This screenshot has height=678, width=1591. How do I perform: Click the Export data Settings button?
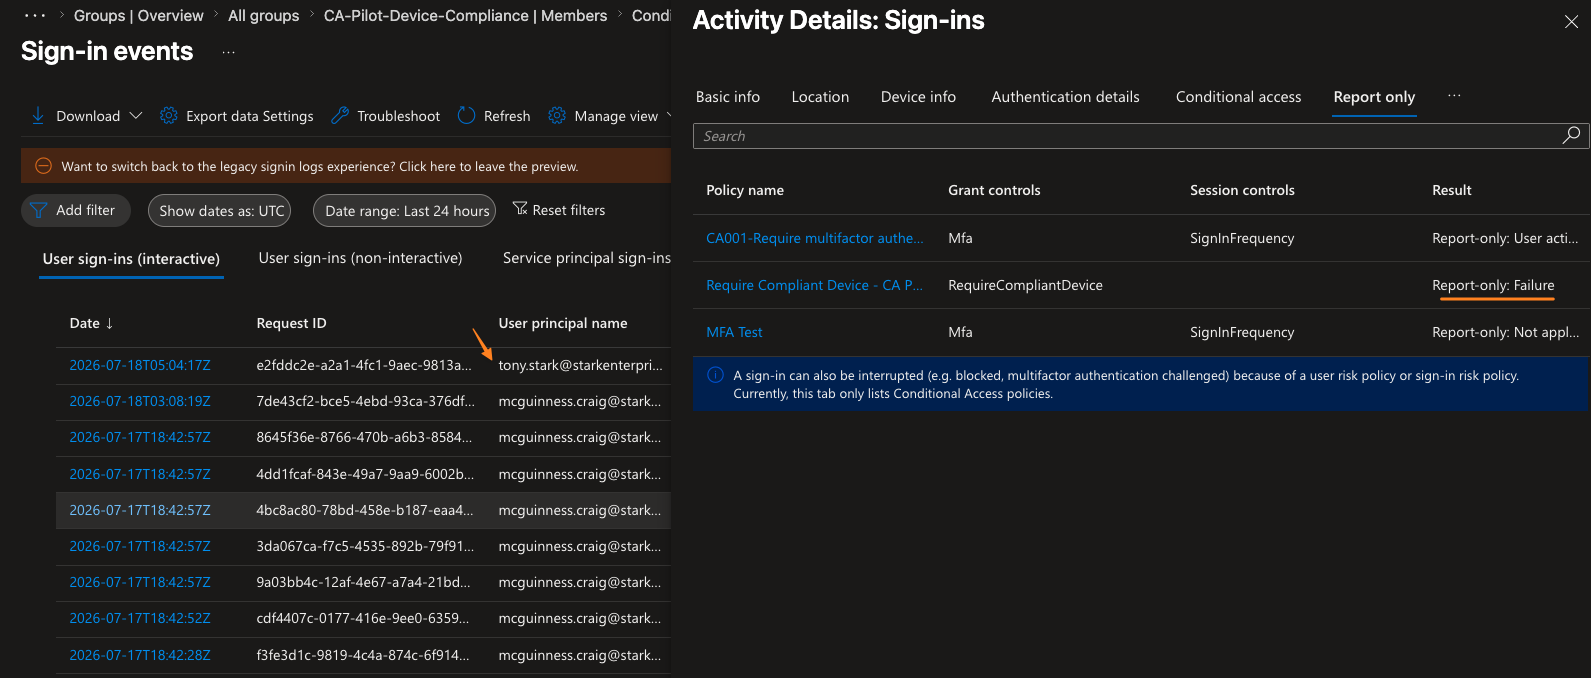point(237,116)
